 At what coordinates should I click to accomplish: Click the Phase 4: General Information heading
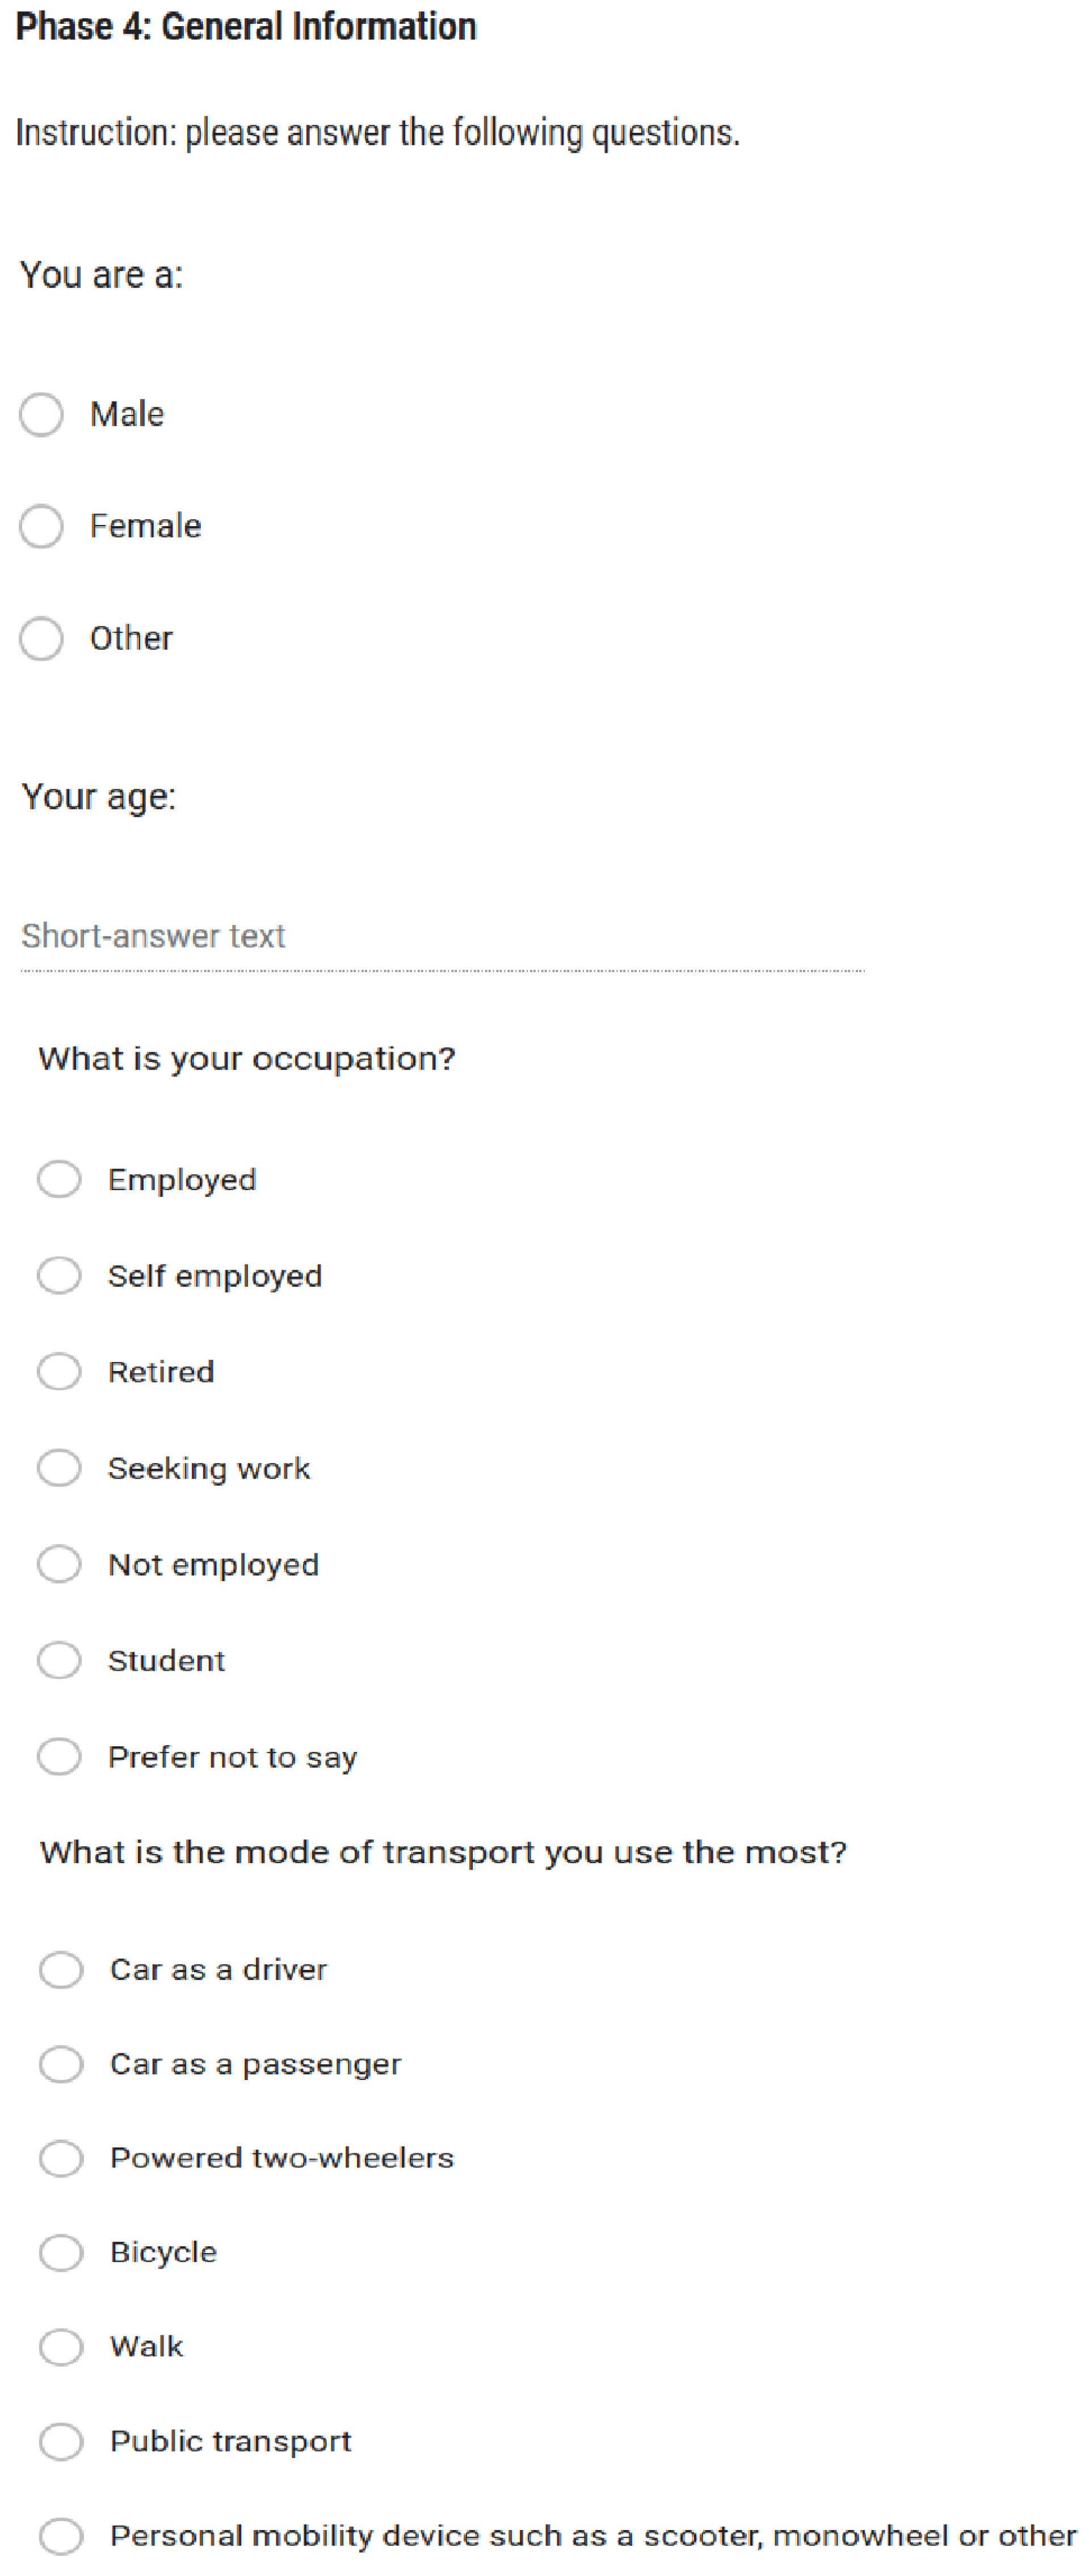pos(246,27)
